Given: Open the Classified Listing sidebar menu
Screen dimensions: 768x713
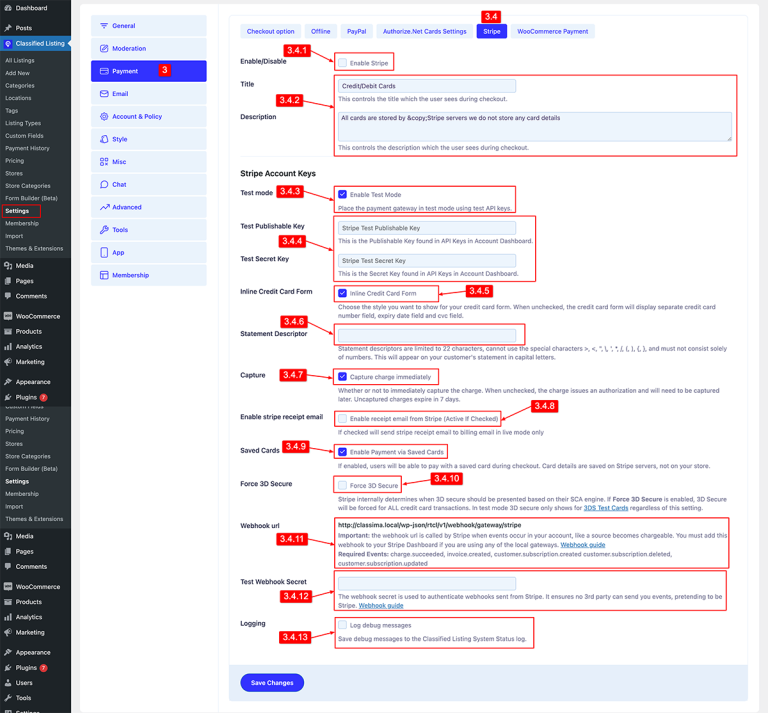Looking at the screenshot, I should coord(35,44).
